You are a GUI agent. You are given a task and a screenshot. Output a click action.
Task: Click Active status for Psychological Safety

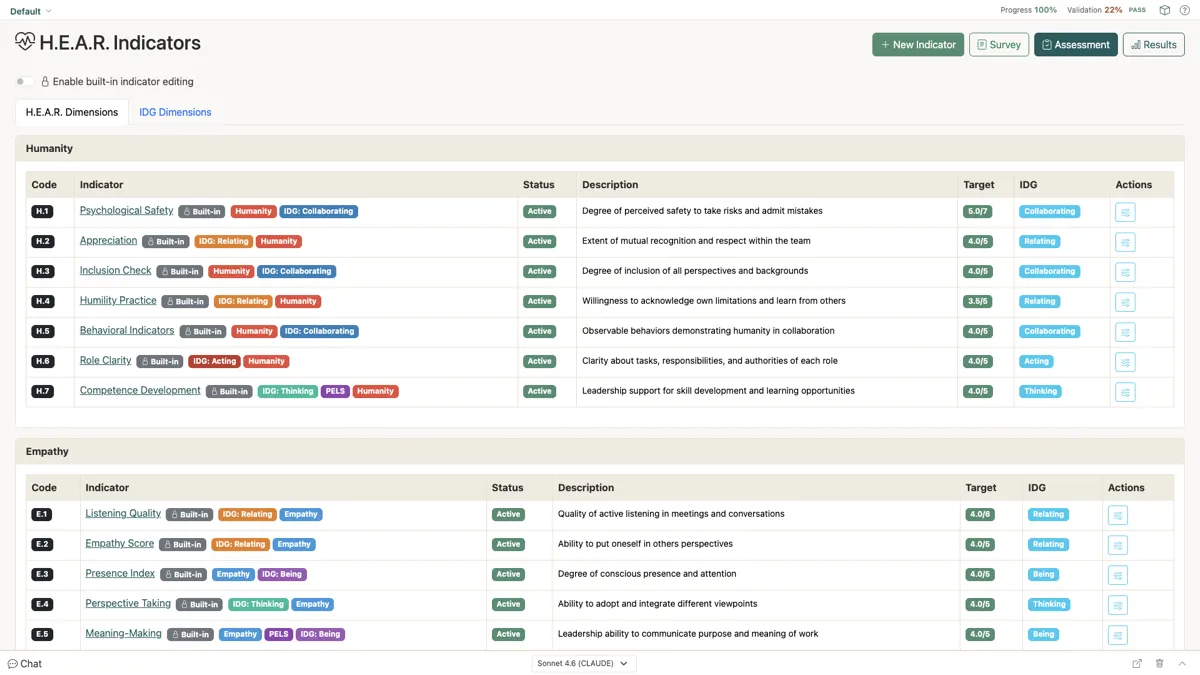[539, 211]
